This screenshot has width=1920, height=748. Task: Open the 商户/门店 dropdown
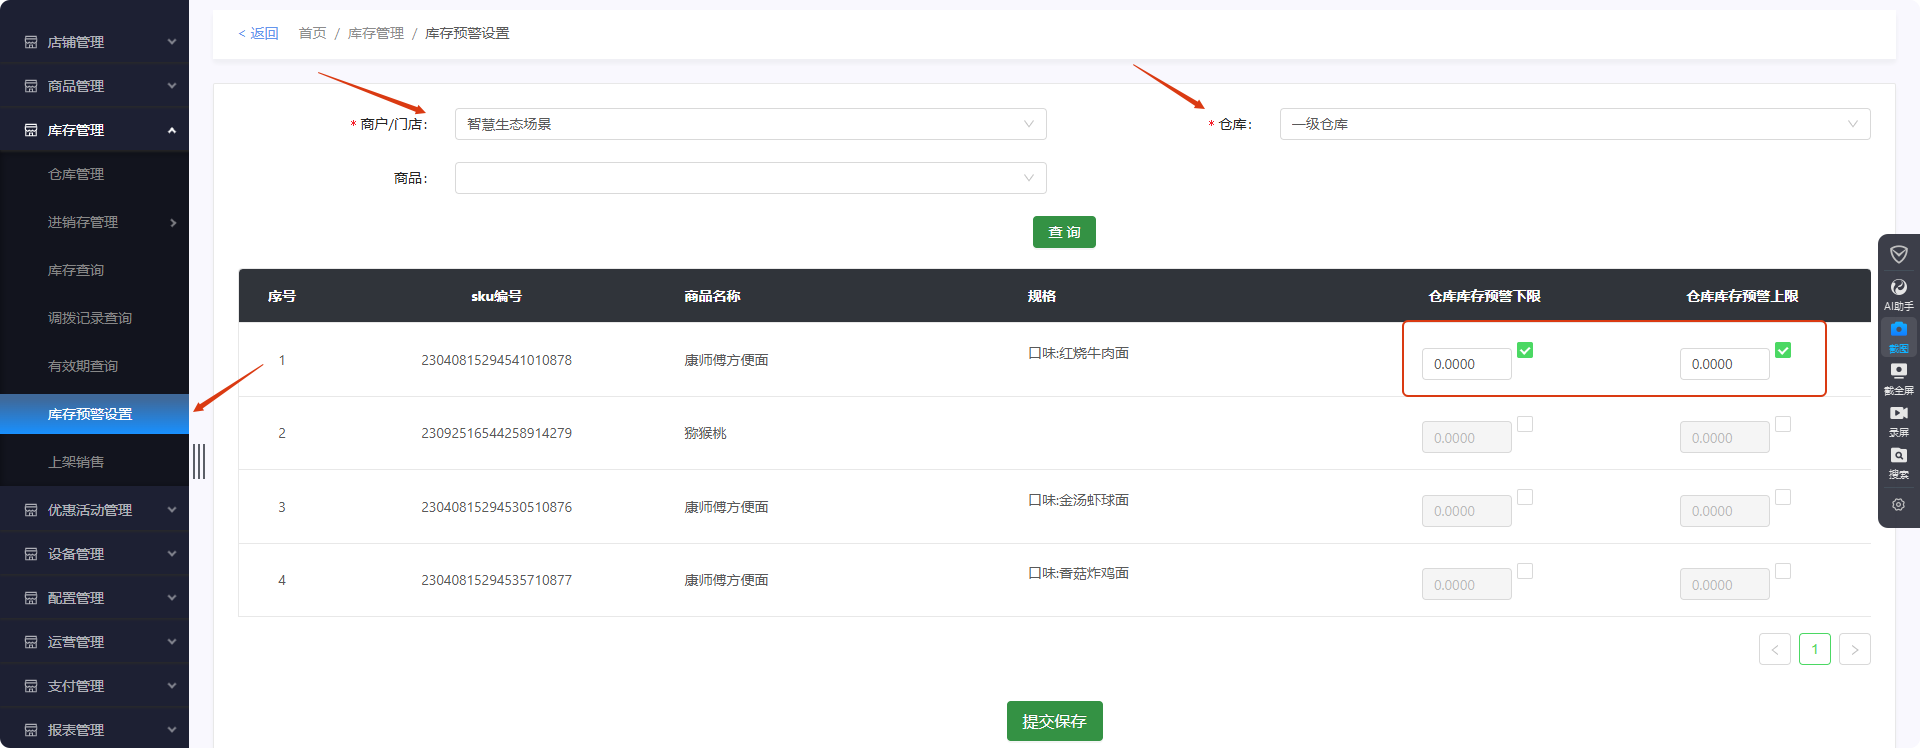click(750, 124)
